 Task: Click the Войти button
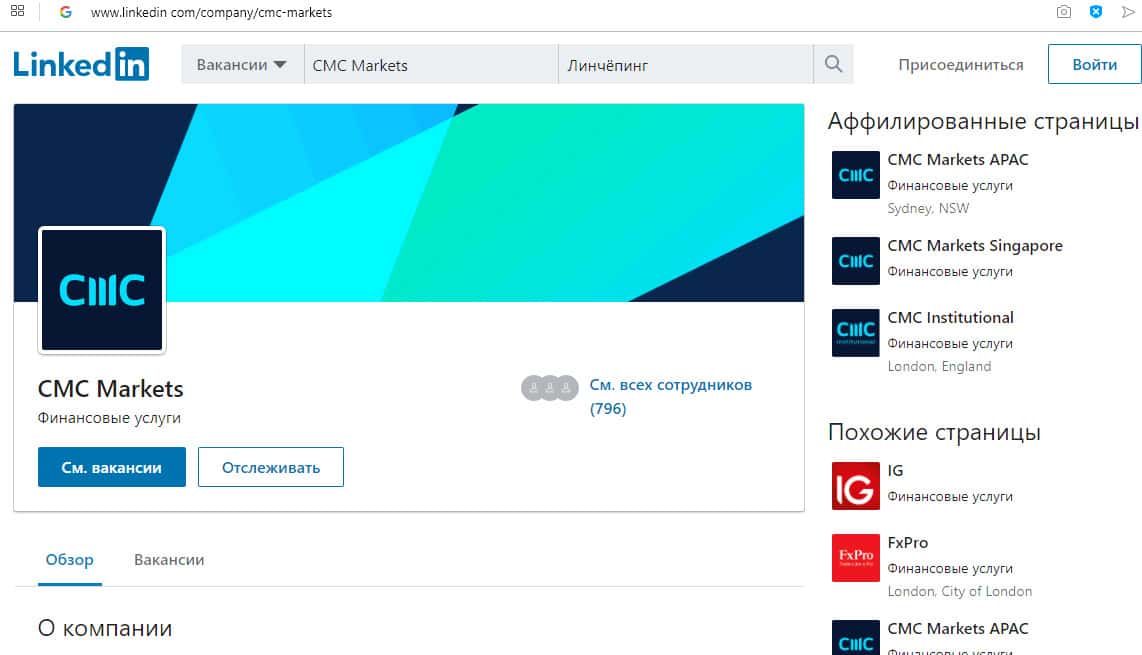pos(1094,64)
